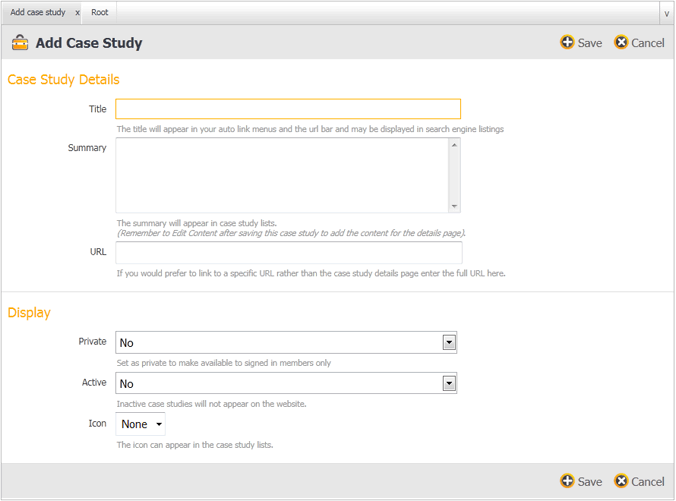Click the cross icon of header Cancel
The height and width of the screenshot is (501, 676).
point(621,43)
